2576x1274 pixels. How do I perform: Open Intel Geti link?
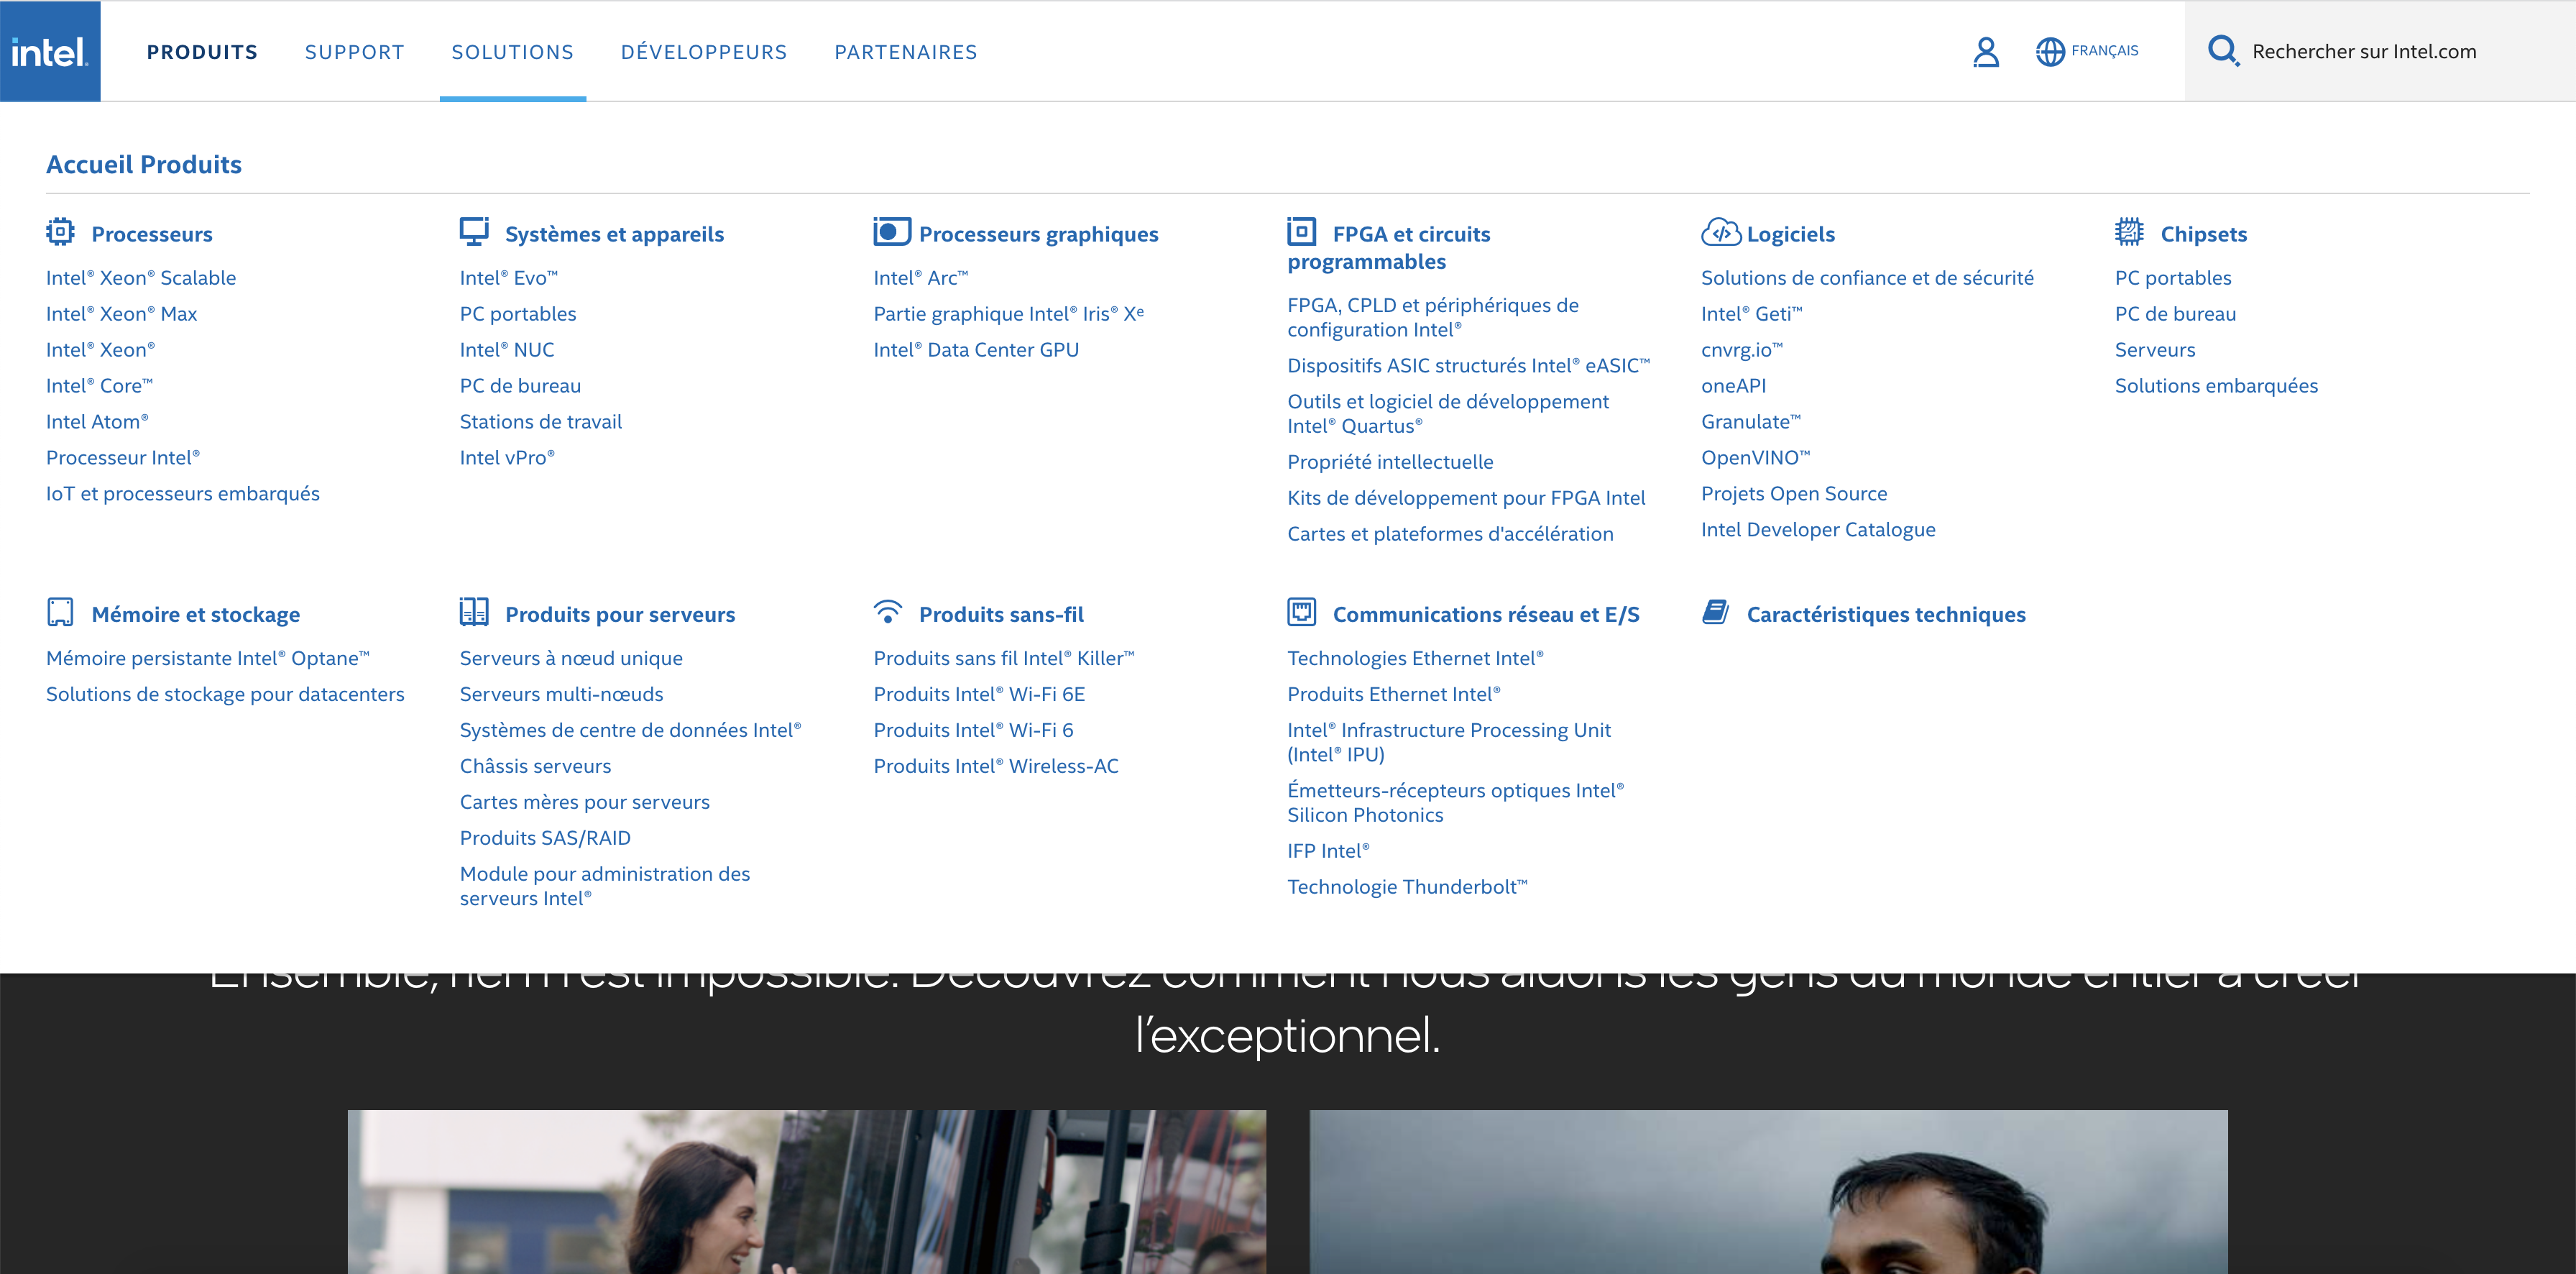click(x=1752, y=314)
